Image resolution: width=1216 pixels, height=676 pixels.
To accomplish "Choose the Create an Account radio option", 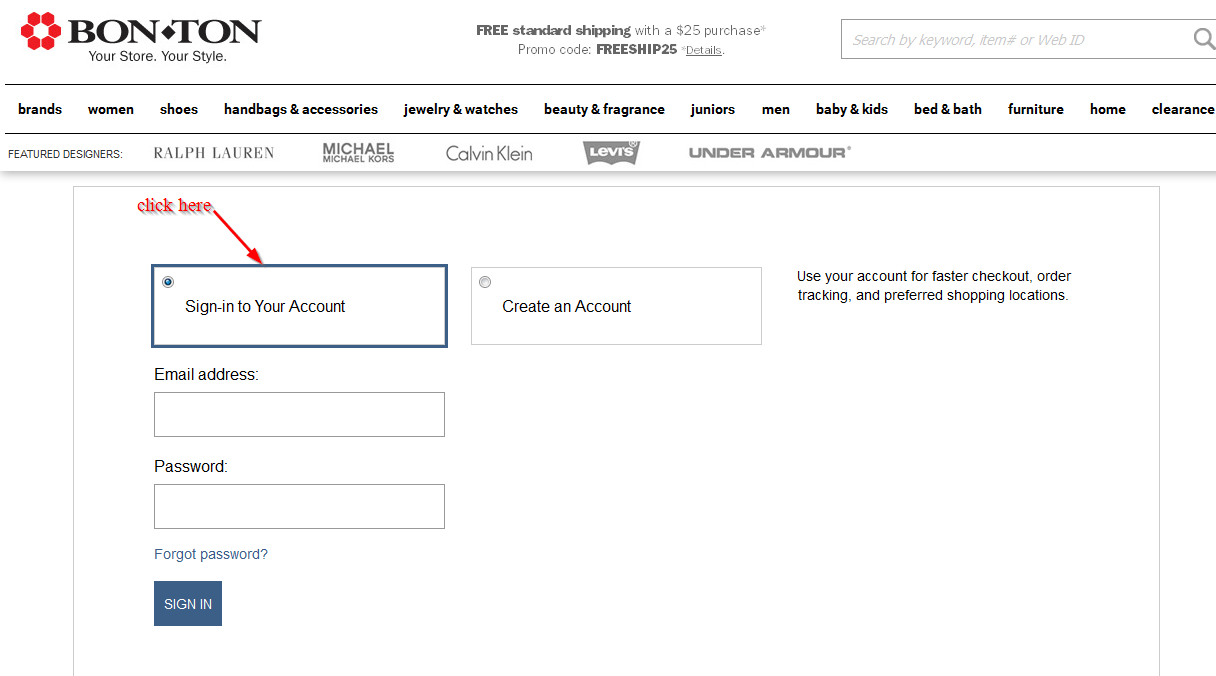I will [x=485, y=281].
